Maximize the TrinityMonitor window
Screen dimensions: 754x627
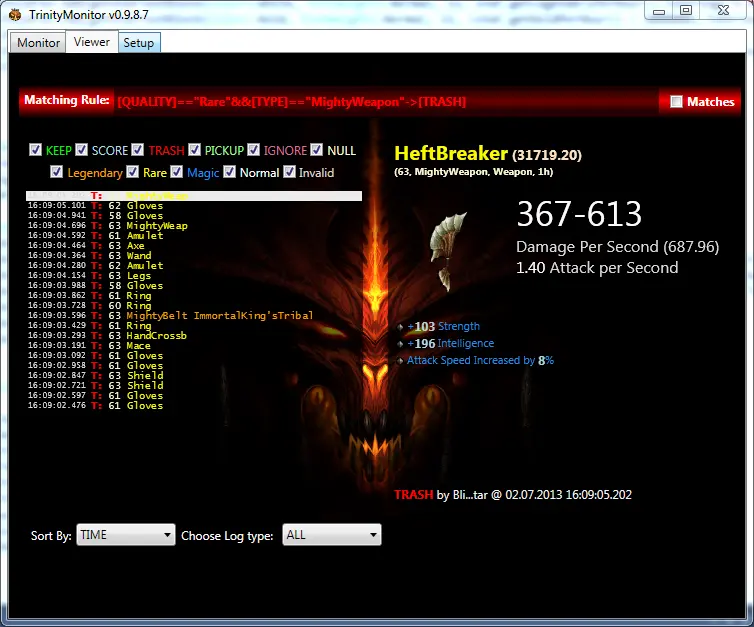(x=686, y=10)
